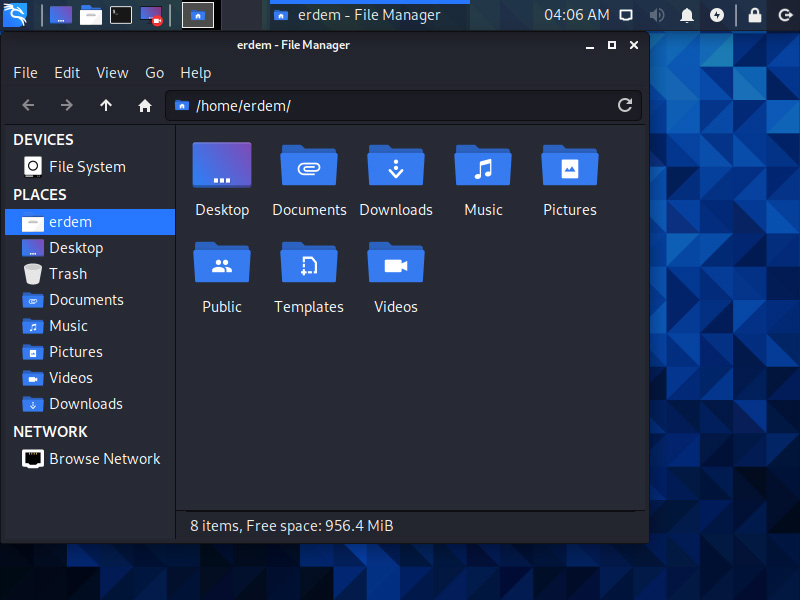Click the go-up parent directory arrow

[x=105, y=105]
